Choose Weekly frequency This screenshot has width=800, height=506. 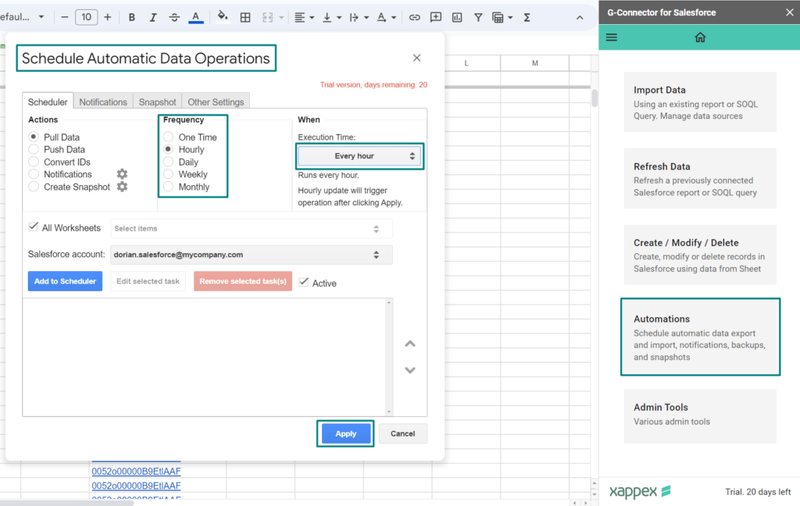pyautogui.click(x=168, y=174)
